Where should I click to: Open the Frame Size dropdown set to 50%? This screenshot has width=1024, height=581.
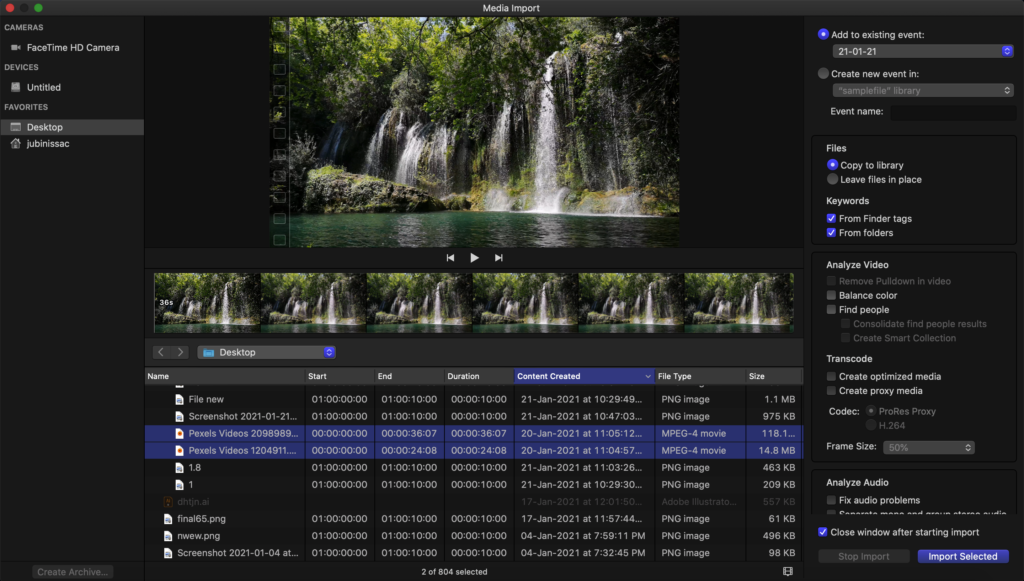928,447
